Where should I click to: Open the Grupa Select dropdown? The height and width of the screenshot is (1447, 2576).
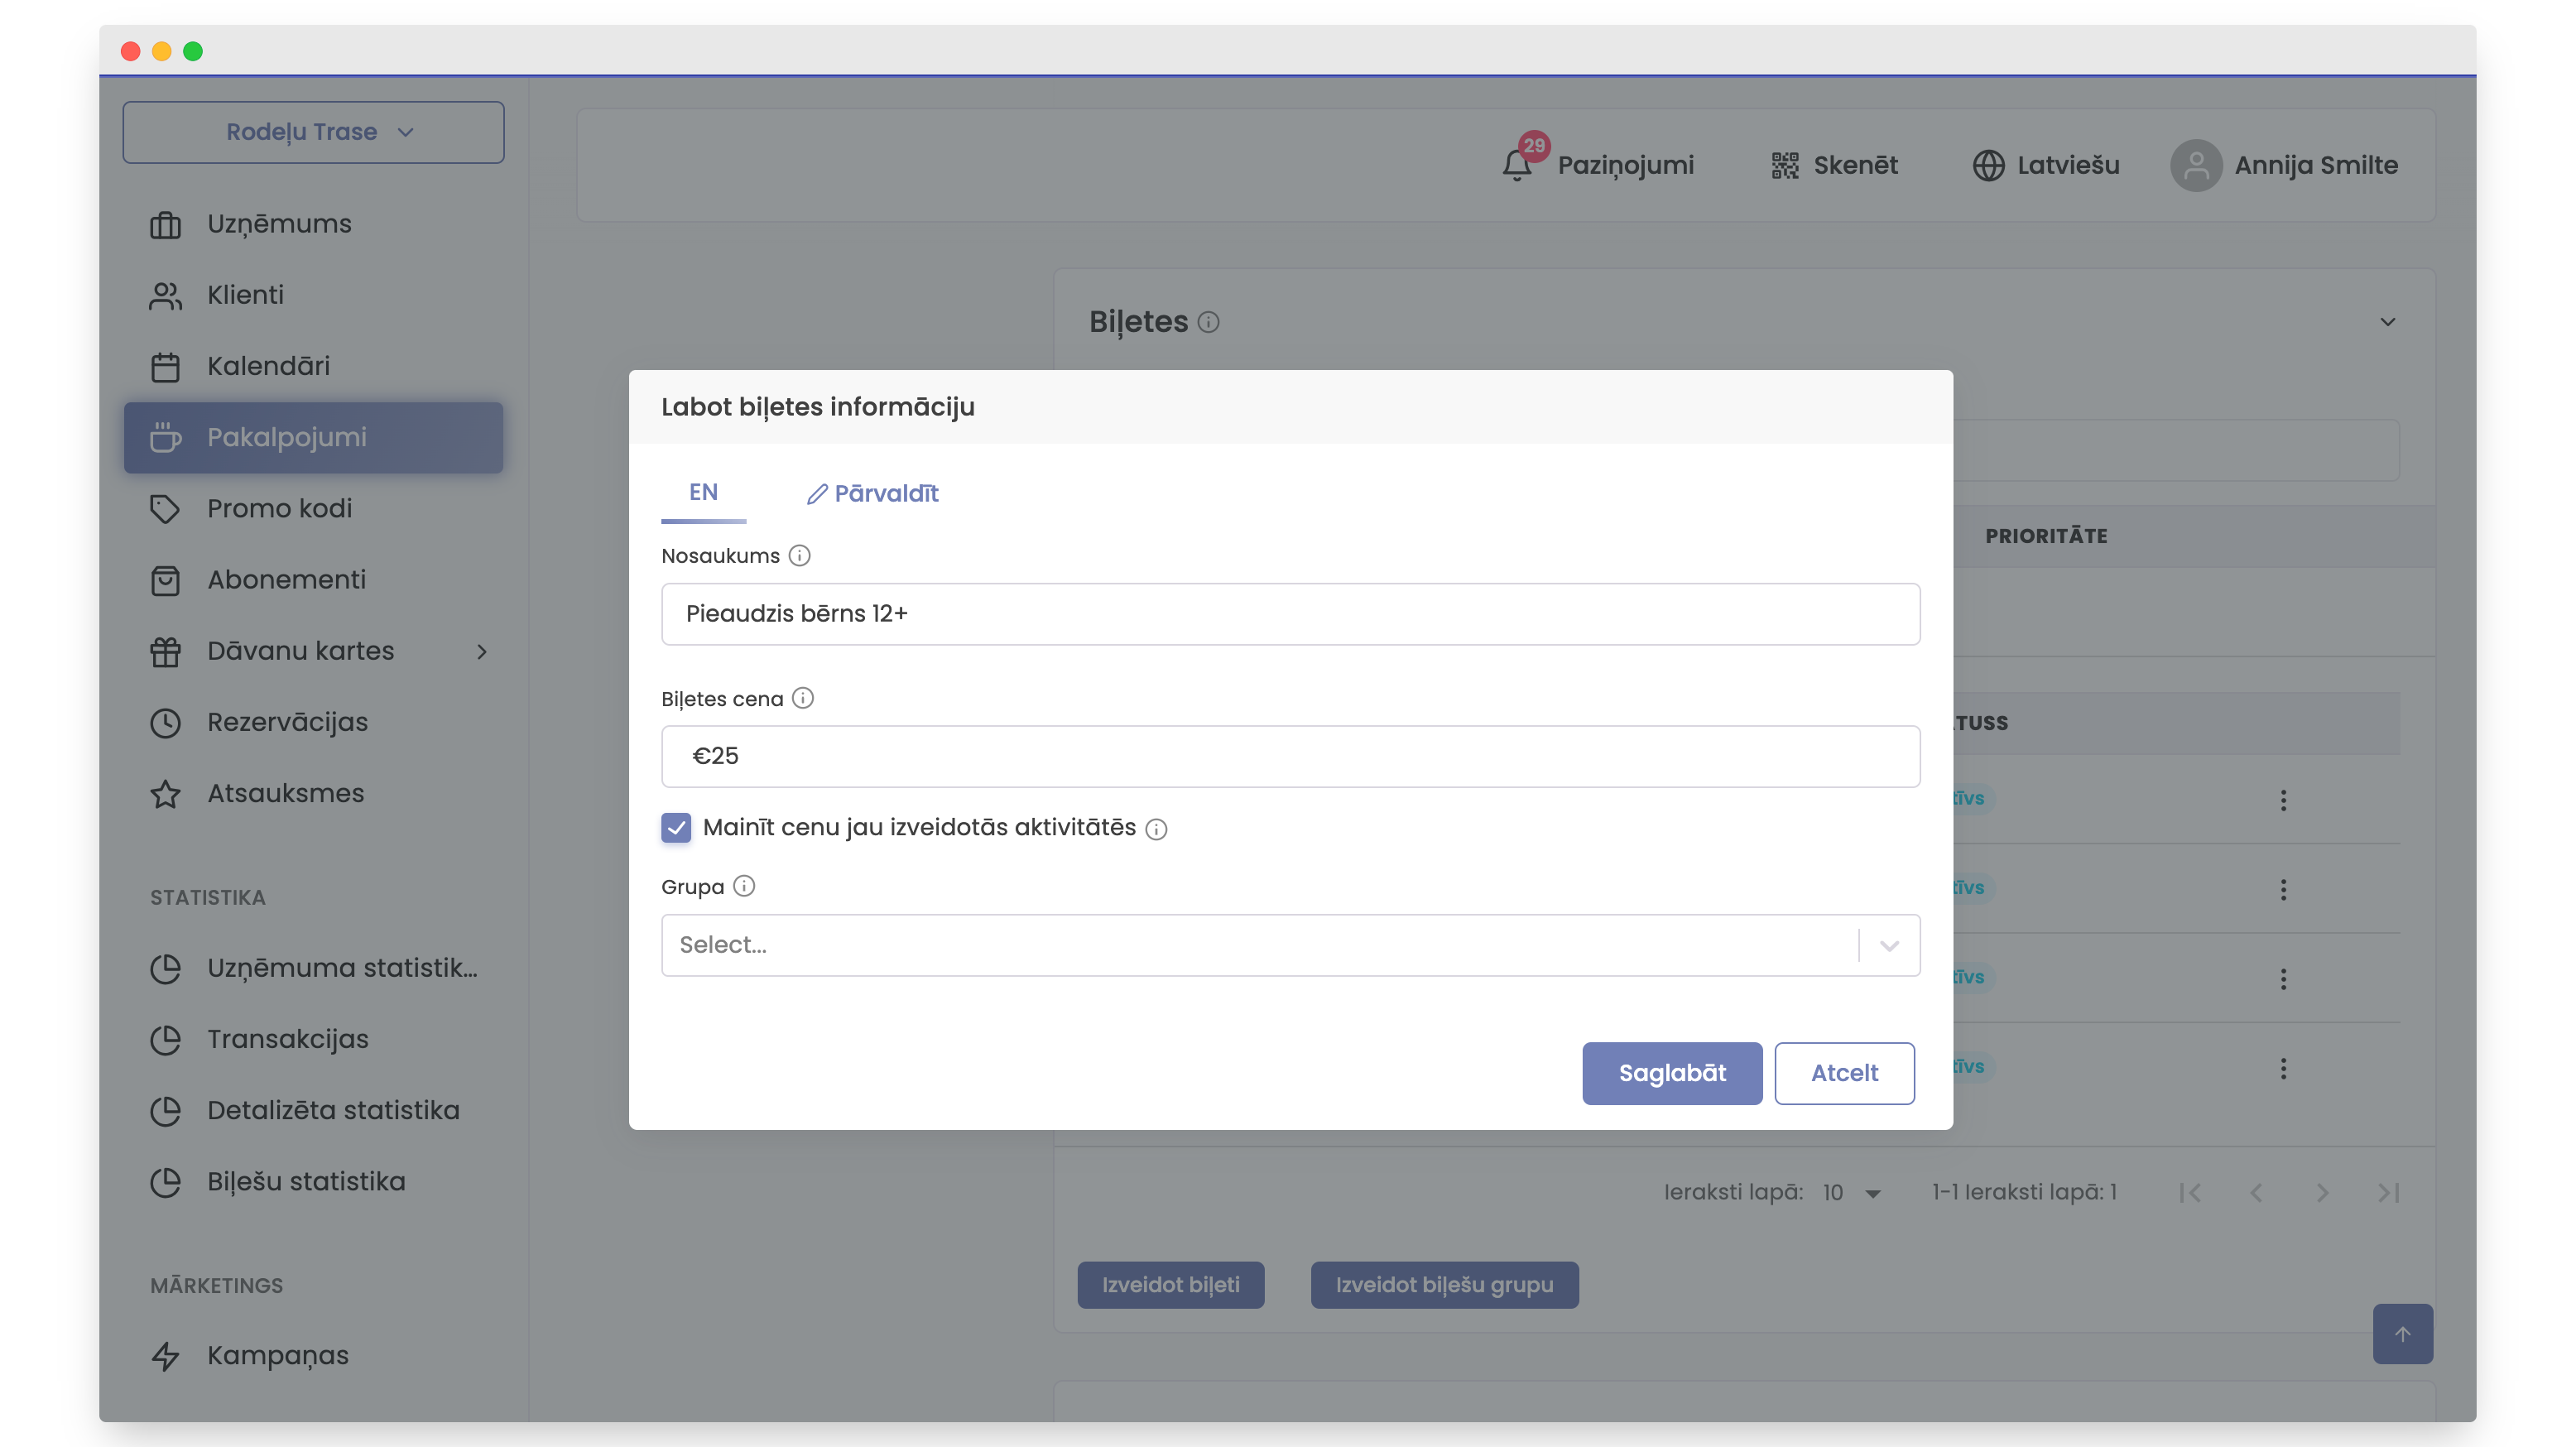1289,945
